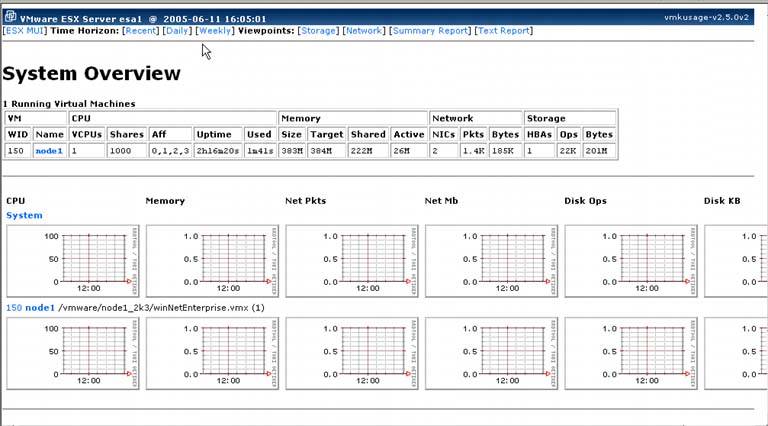768x426 pixels.
Task: Open the Storage viewpoint
Action: tap(318, 31)
